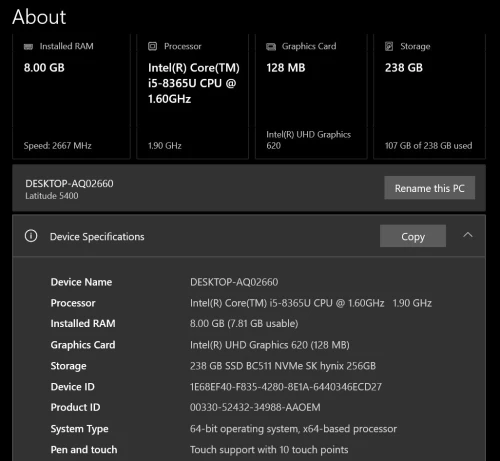Image resolution: width=500 pixels, height=461 pixels.
Task: Click the Graphics Card icon
Action: coord(271,47)
